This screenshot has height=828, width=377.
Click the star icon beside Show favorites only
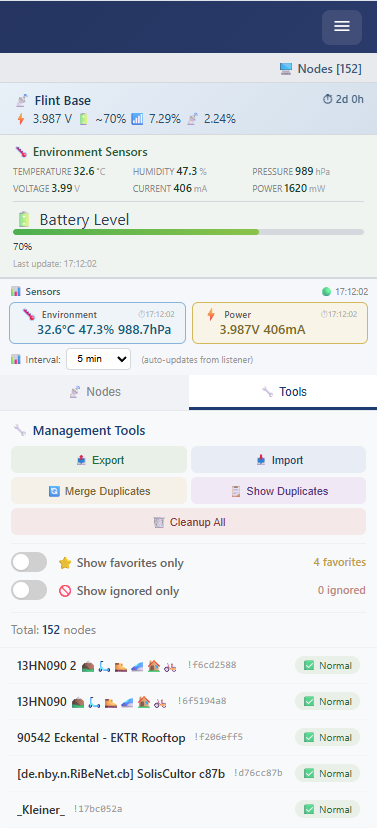click(x=65, y=563)
